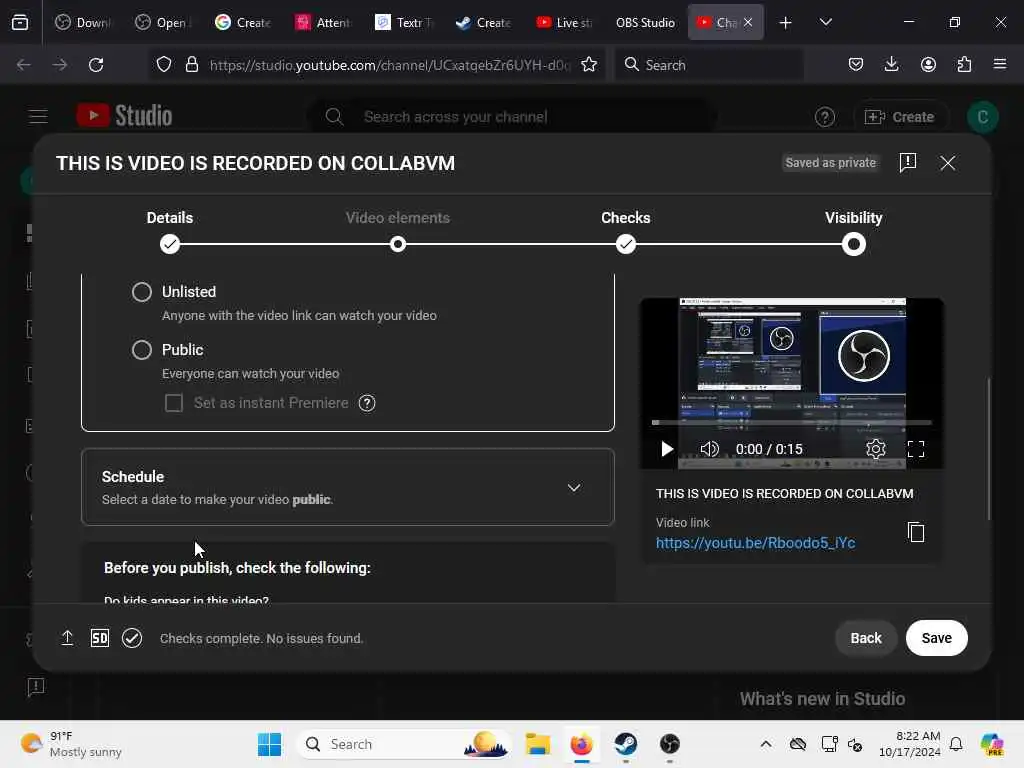Switch to the OBS Studio browser tab
Image resolution: width=1024 pixels, height=768 pixels.
click(645, 22)
